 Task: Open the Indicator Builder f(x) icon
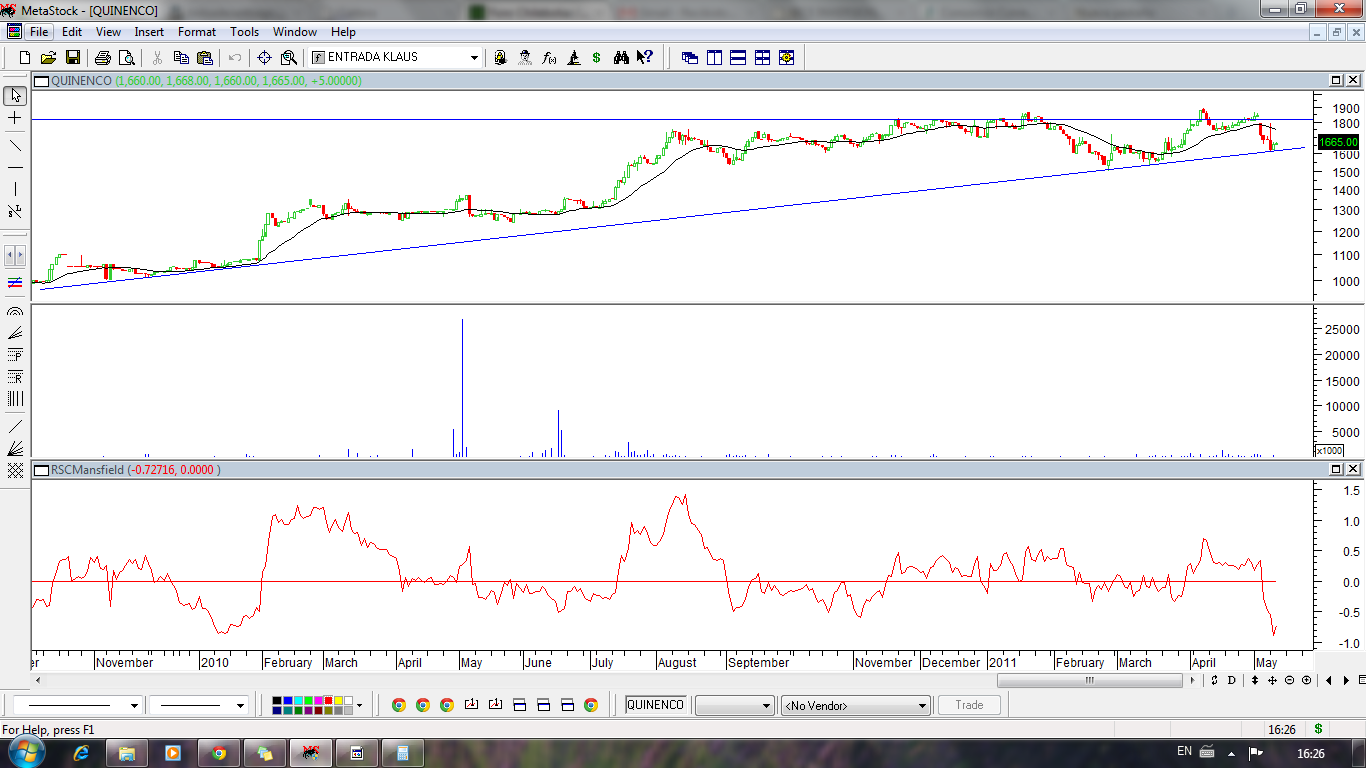549,58
